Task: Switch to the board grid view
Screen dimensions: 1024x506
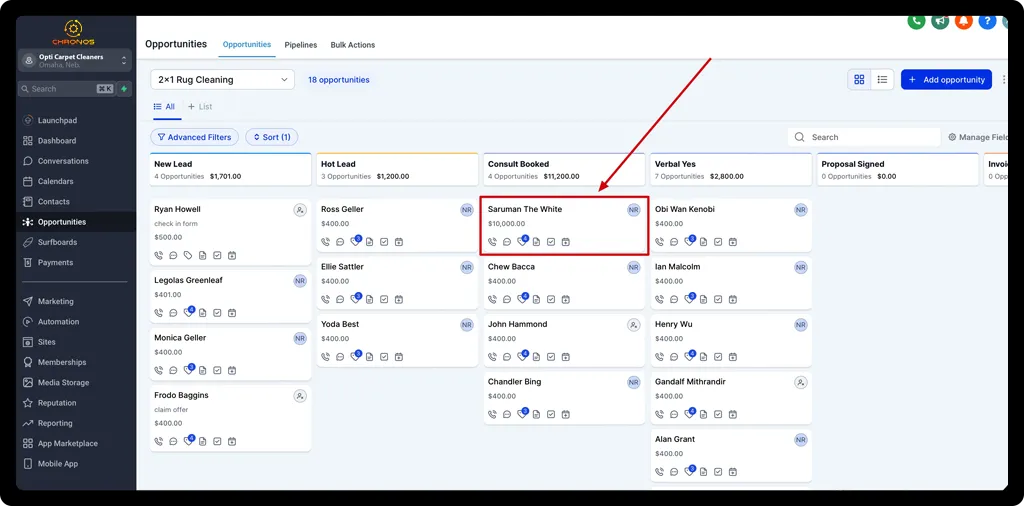Action: tap(859, 80)
